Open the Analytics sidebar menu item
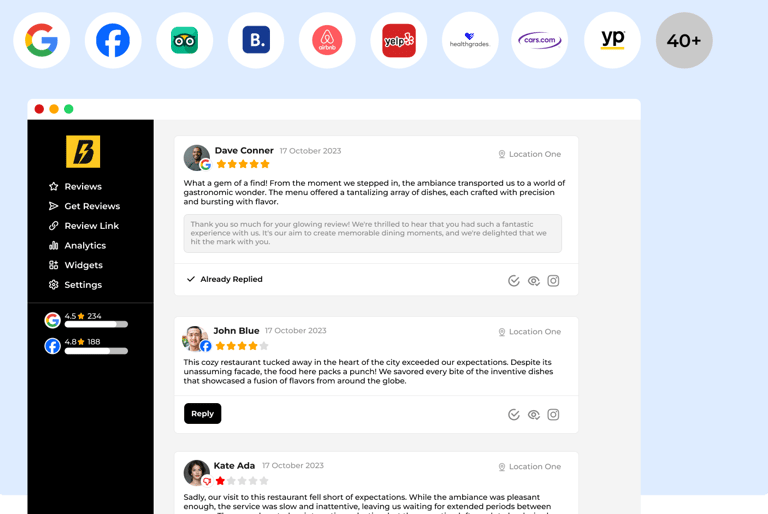The width and height of the screenshot is (768, 514). (x=77, y=245)
